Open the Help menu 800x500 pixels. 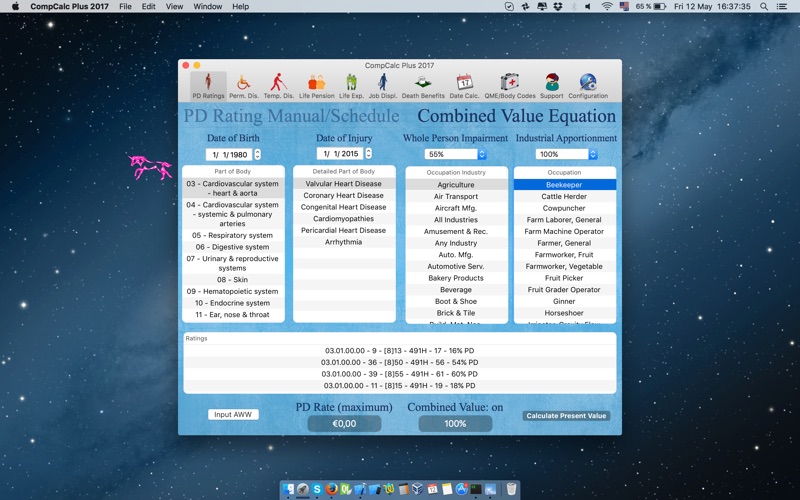240,7
